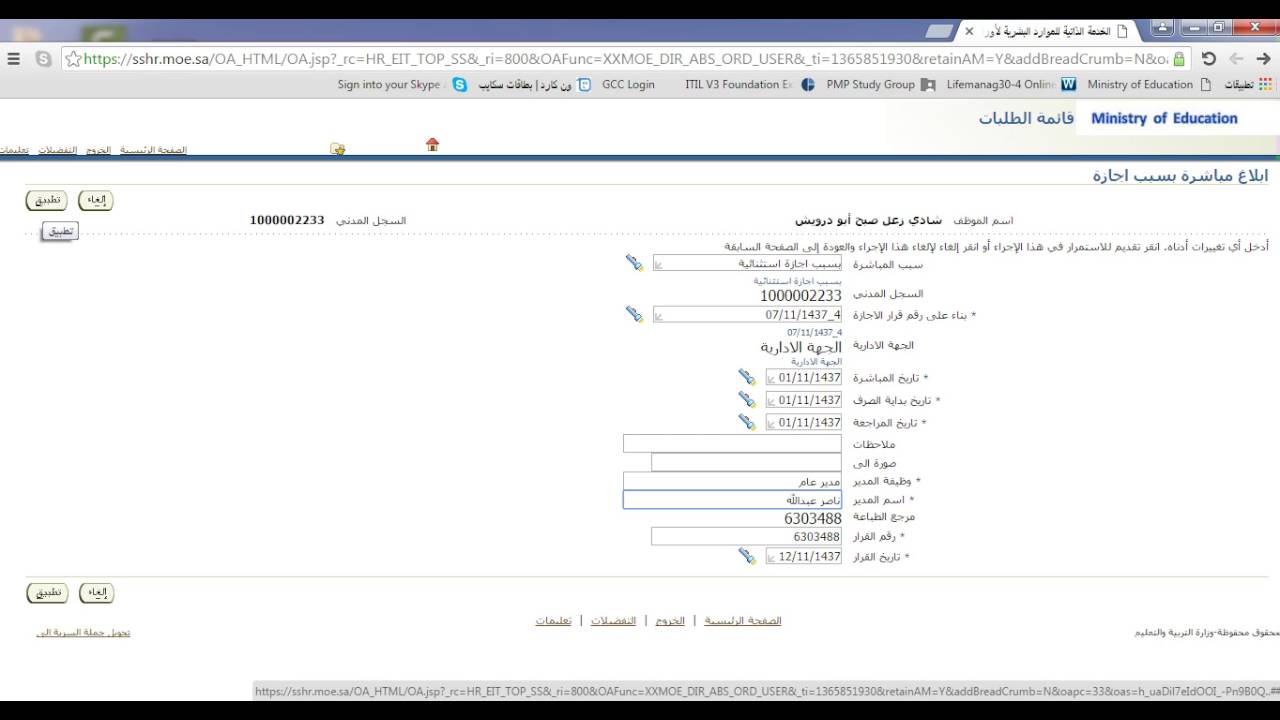Viewport: 1280px width, 720px height.
Task: Click the قائمة الطلبات heading text
Action: coord(1026,118)
